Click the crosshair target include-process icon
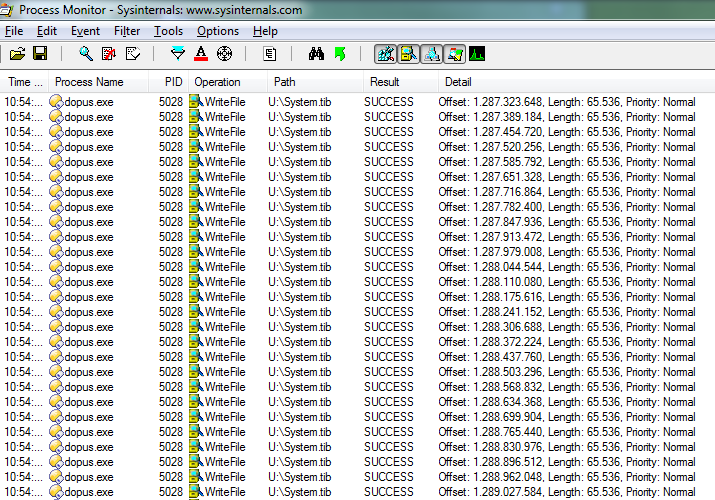Image resolution: width=715 pixels, height=500 pixels. pyautogui.click(x=224, y=54)
